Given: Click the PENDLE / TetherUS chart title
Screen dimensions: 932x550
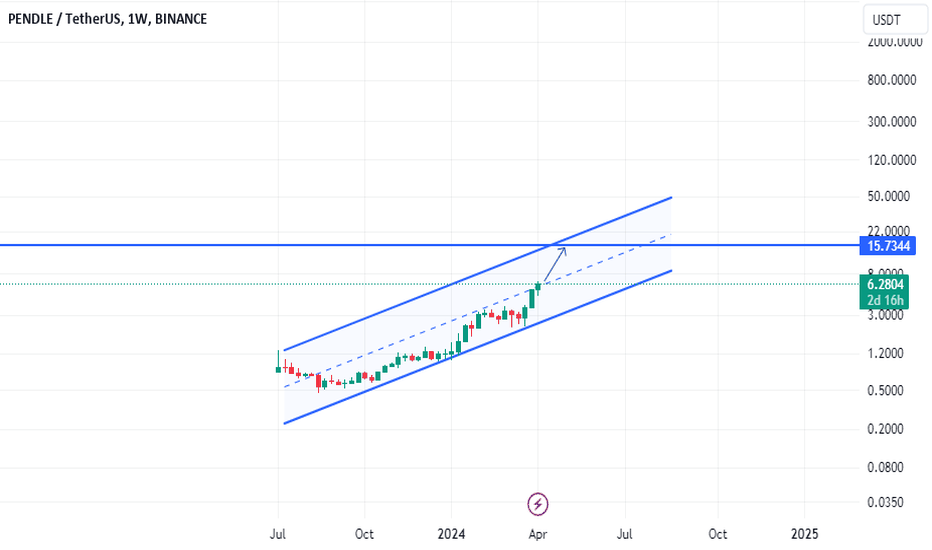Looking at the screenshot, I should pyautogui.click(x=108, y=19).
